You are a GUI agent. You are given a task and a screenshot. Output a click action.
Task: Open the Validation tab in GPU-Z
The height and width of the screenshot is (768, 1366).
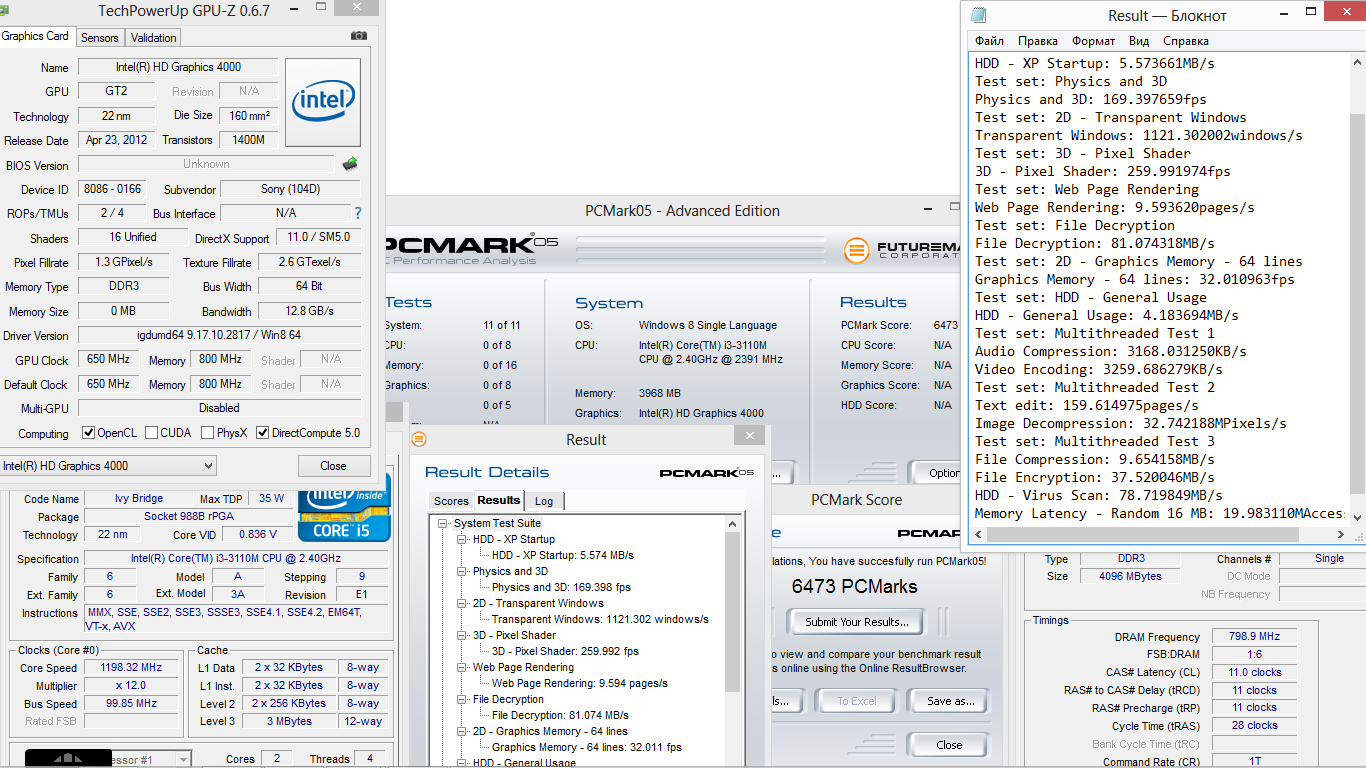point(154,38)
